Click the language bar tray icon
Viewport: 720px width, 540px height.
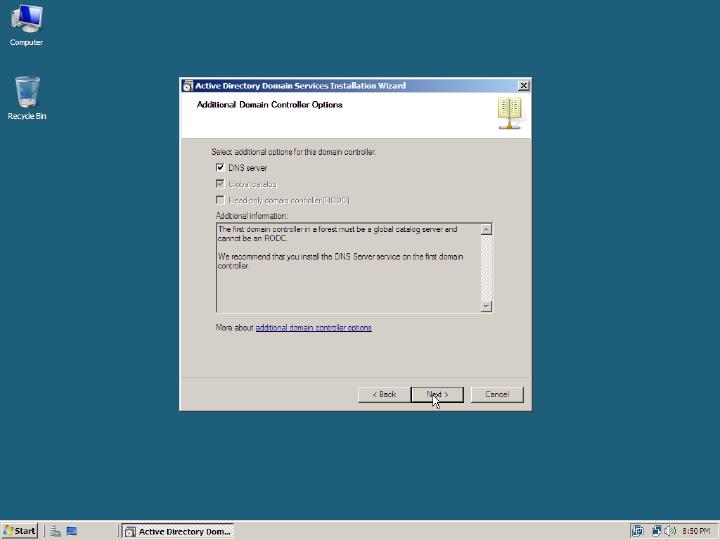637,531
